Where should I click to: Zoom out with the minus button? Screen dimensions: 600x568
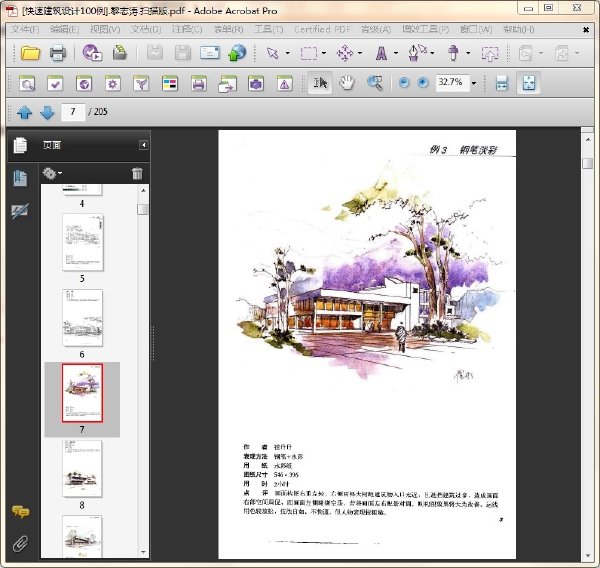tap(404, 82)
